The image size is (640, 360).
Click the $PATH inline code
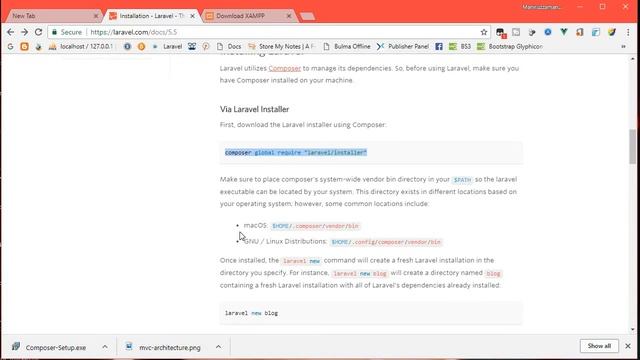(x=462, y=180)
